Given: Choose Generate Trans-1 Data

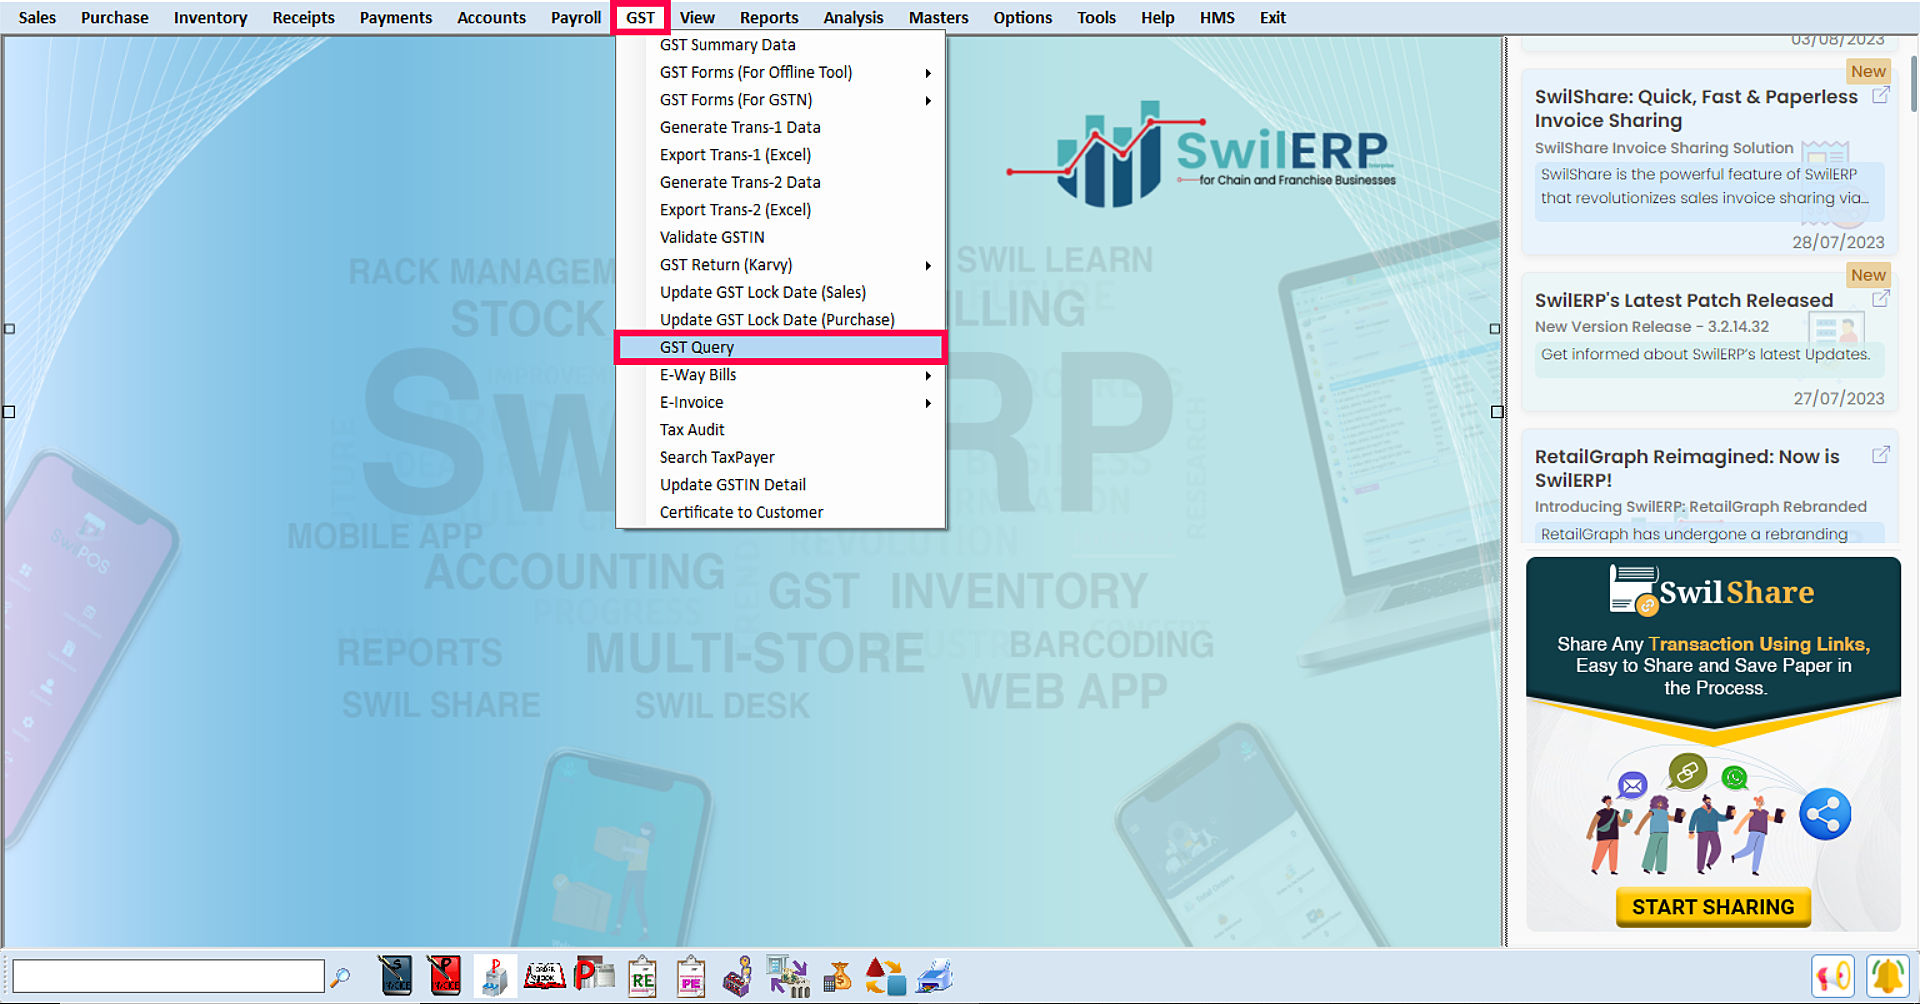Looking at the screenshot, I should (x=781, y=127).
